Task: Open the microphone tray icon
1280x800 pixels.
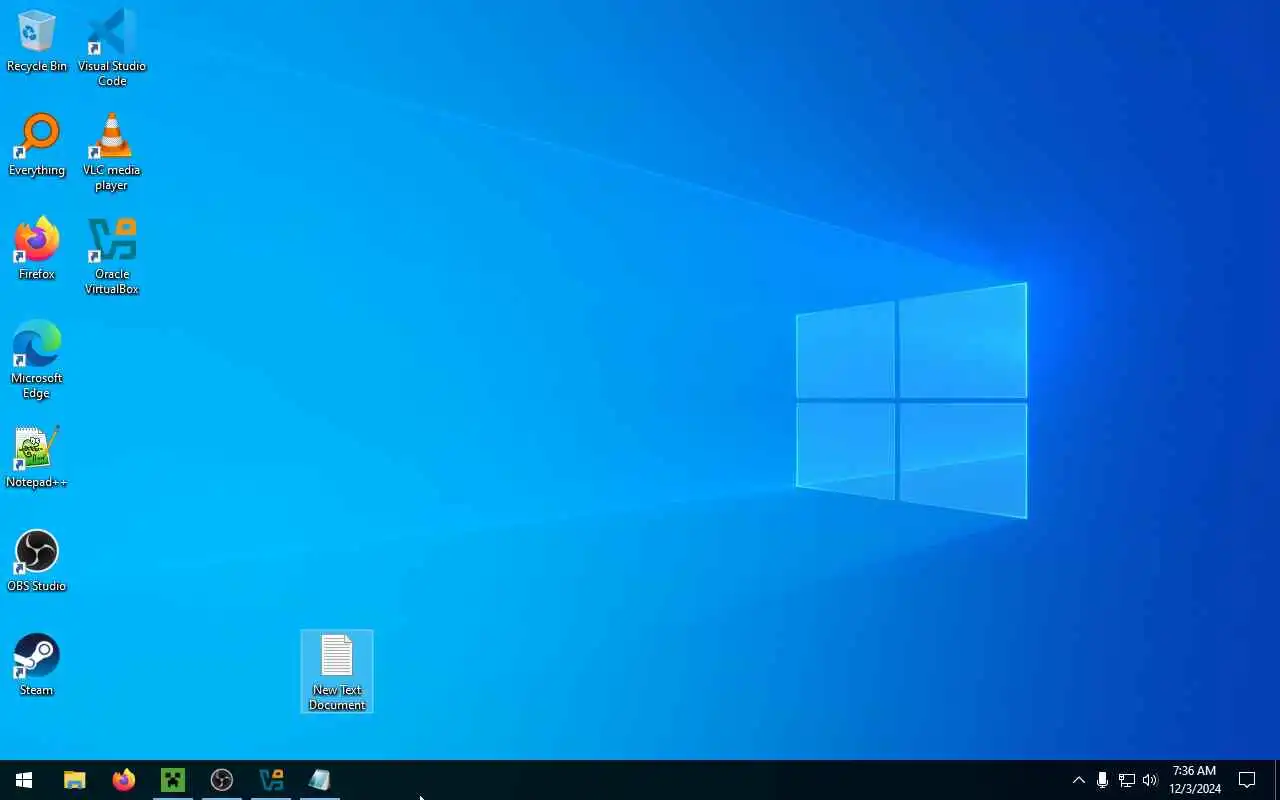Action: (x=1102, y=780)
